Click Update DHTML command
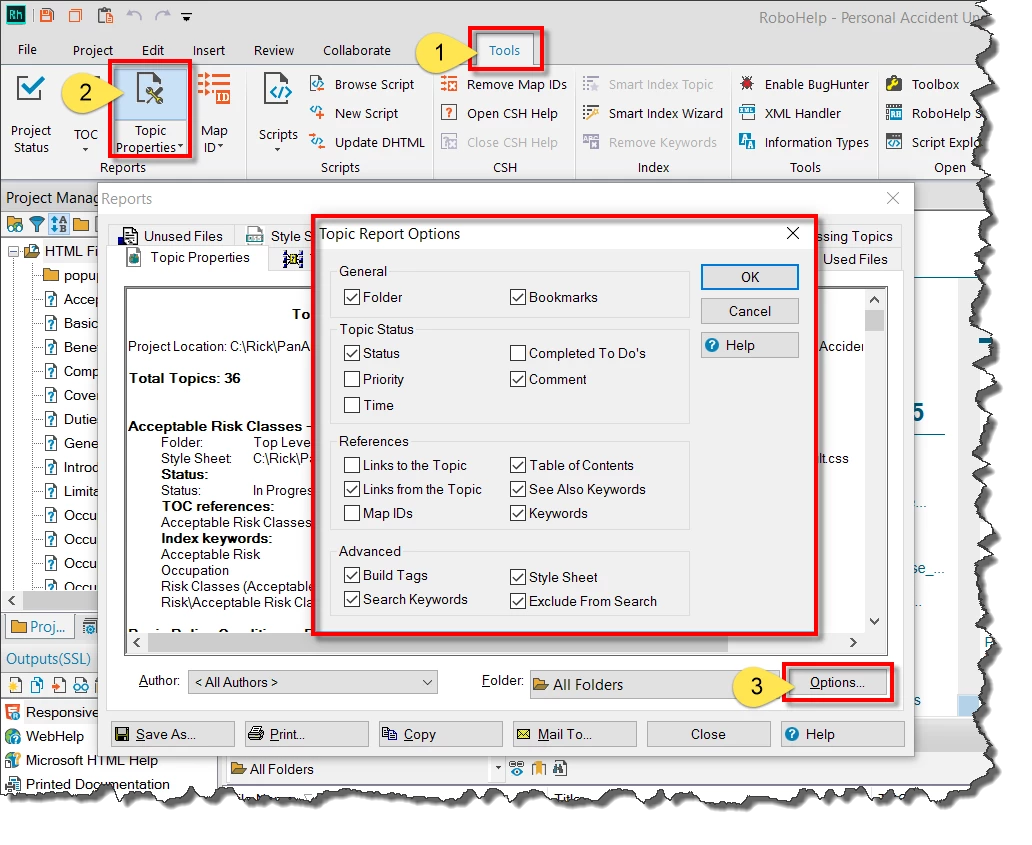Screen dimensions: 1032x845 tap(368, 142)
